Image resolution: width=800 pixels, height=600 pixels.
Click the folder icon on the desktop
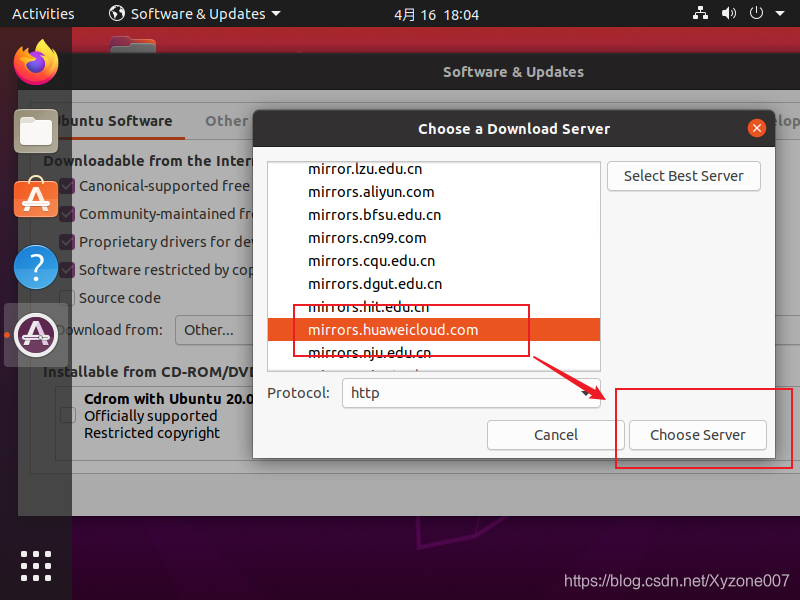coord(133,44)
